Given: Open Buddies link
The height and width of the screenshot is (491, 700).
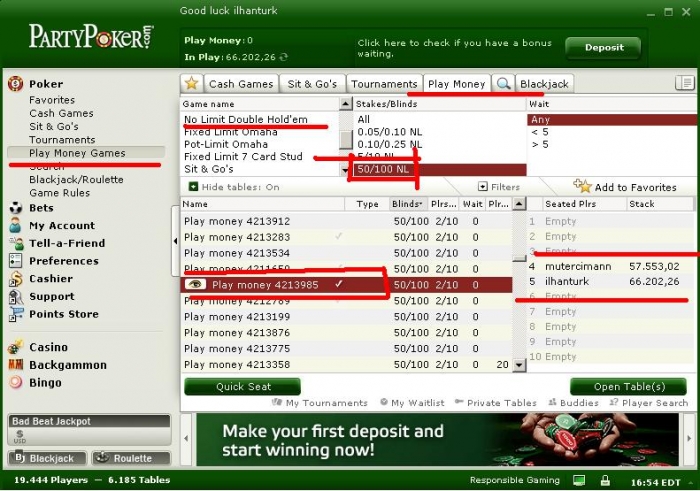Looking at the screenshot, I should coord(573,403).
